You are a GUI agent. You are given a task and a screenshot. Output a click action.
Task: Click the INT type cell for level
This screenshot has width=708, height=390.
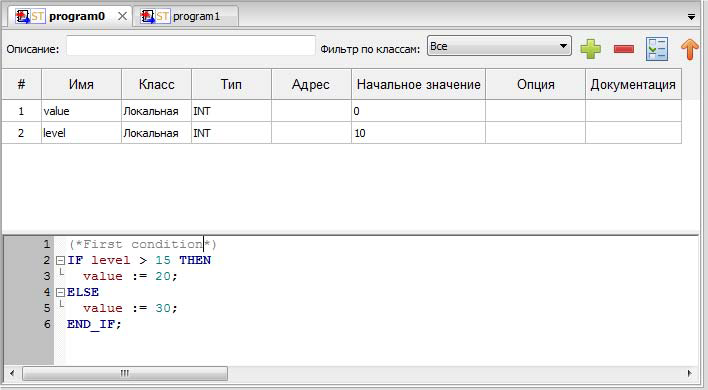(x=231, y=133)
